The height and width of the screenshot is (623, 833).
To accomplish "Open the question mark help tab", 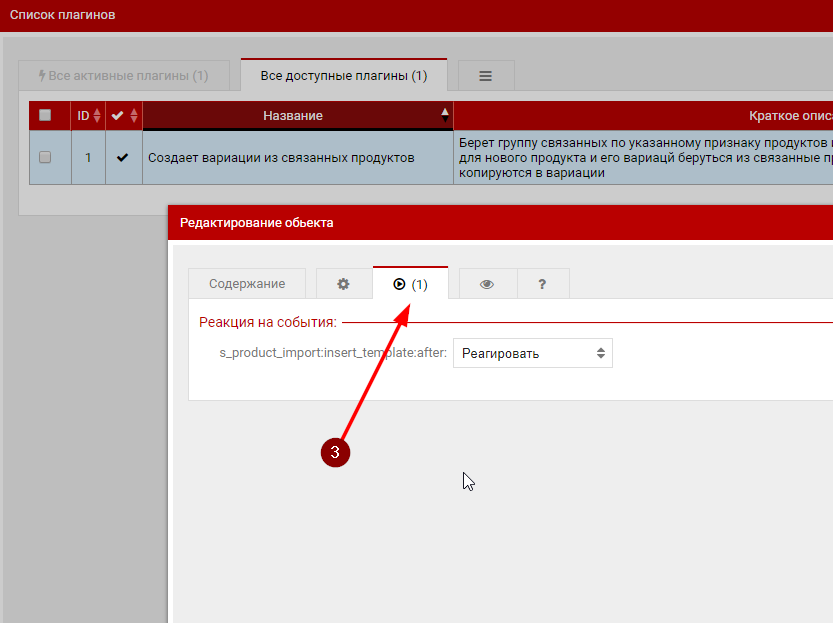I will (542, 284).
